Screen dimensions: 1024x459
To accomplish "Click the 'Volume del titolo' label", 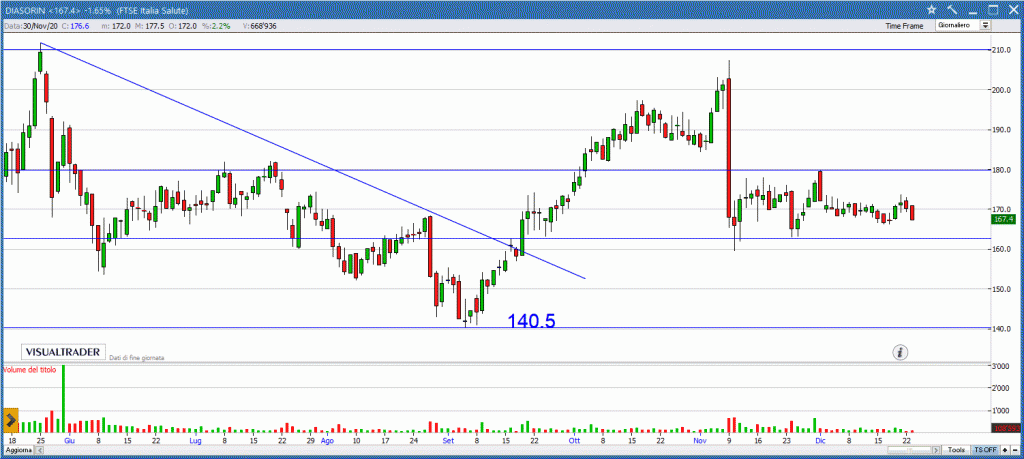I will pyautogui.click(x=30, y=370).
